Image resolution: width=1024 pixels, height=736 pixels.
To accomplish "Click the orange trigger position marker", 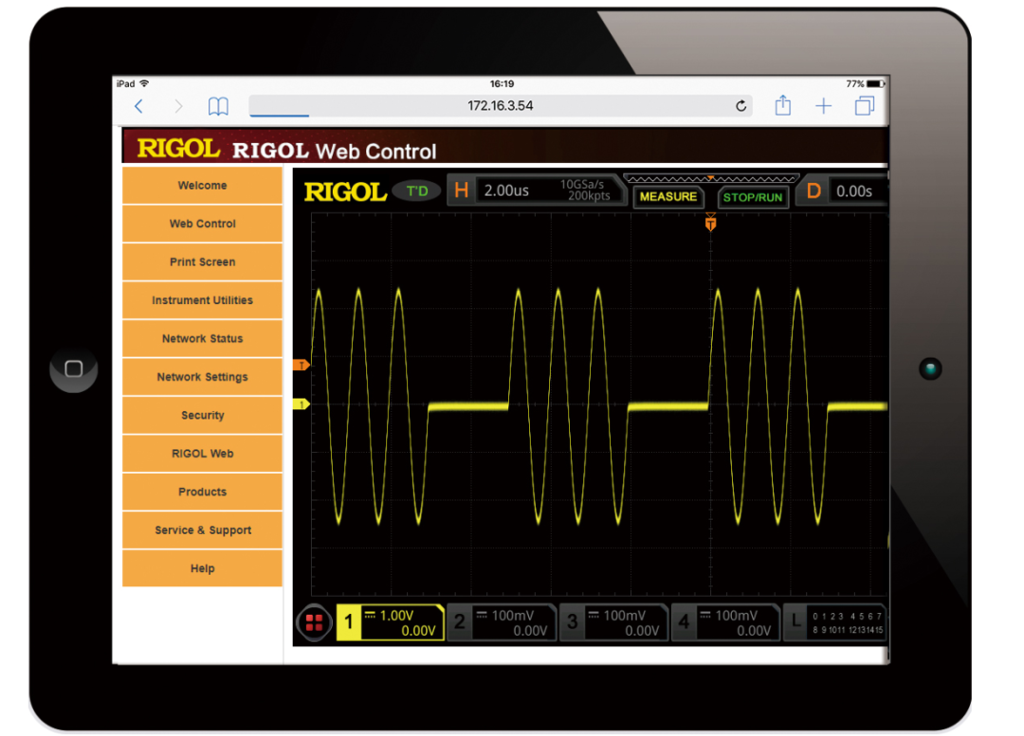I will pyautogui.click(x=711, y=223).
